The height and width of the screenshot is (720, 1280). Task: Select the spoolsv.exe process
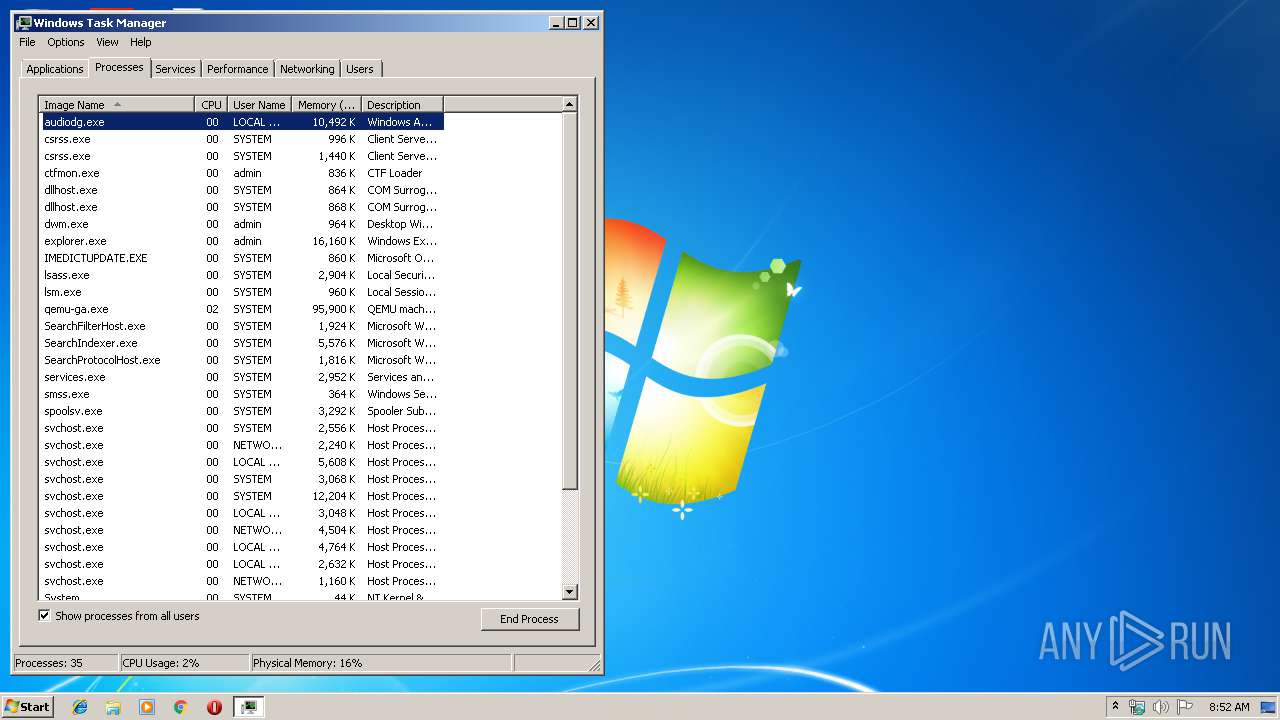[241, 411]
